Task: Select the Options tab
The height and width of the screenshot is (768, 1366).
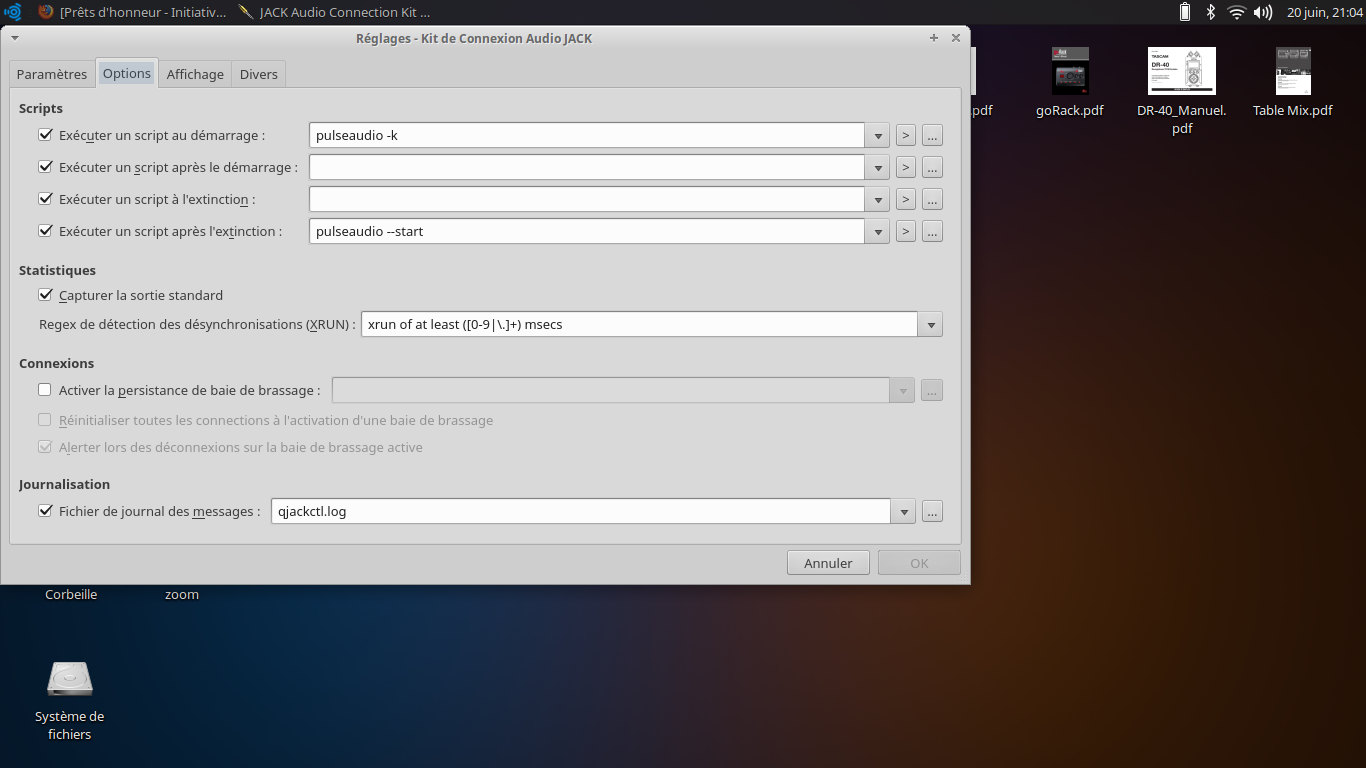Action: [127, 73]
